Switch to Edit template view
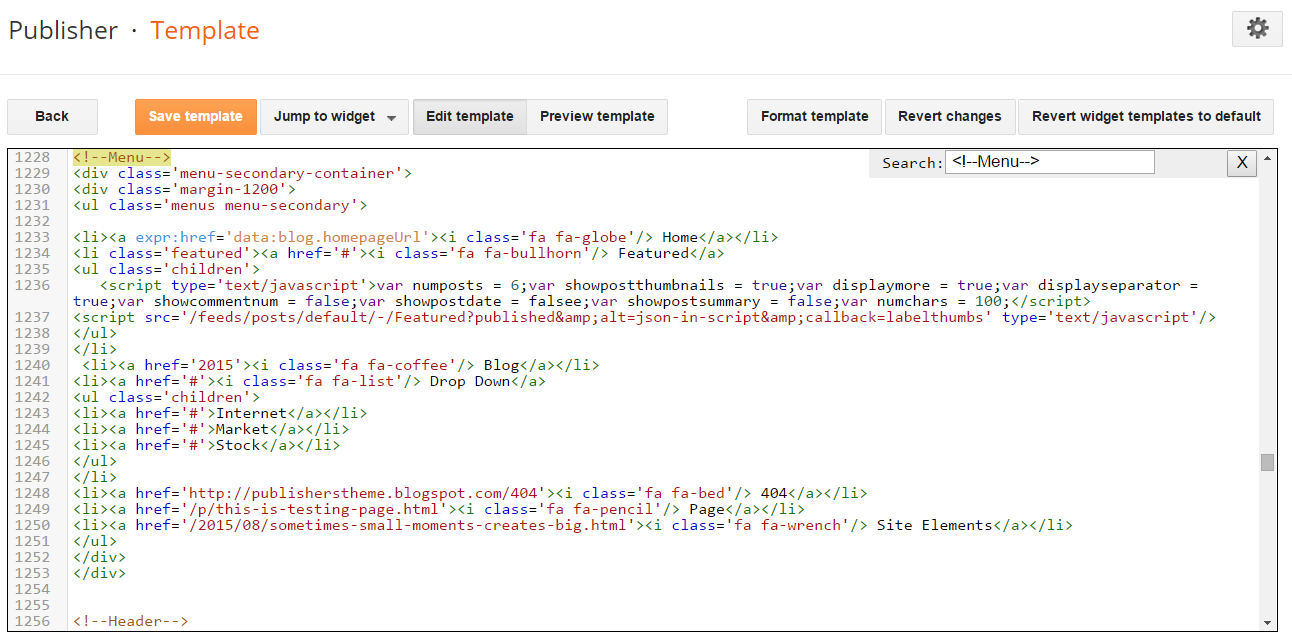 (x=470, y=117)
